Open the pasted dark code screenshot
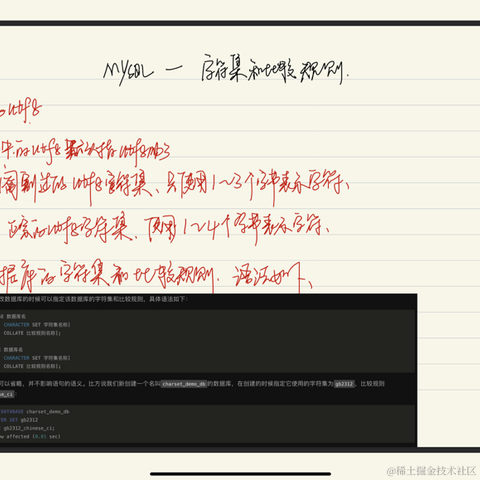This screenshot has height=480, width=480. 208,370
